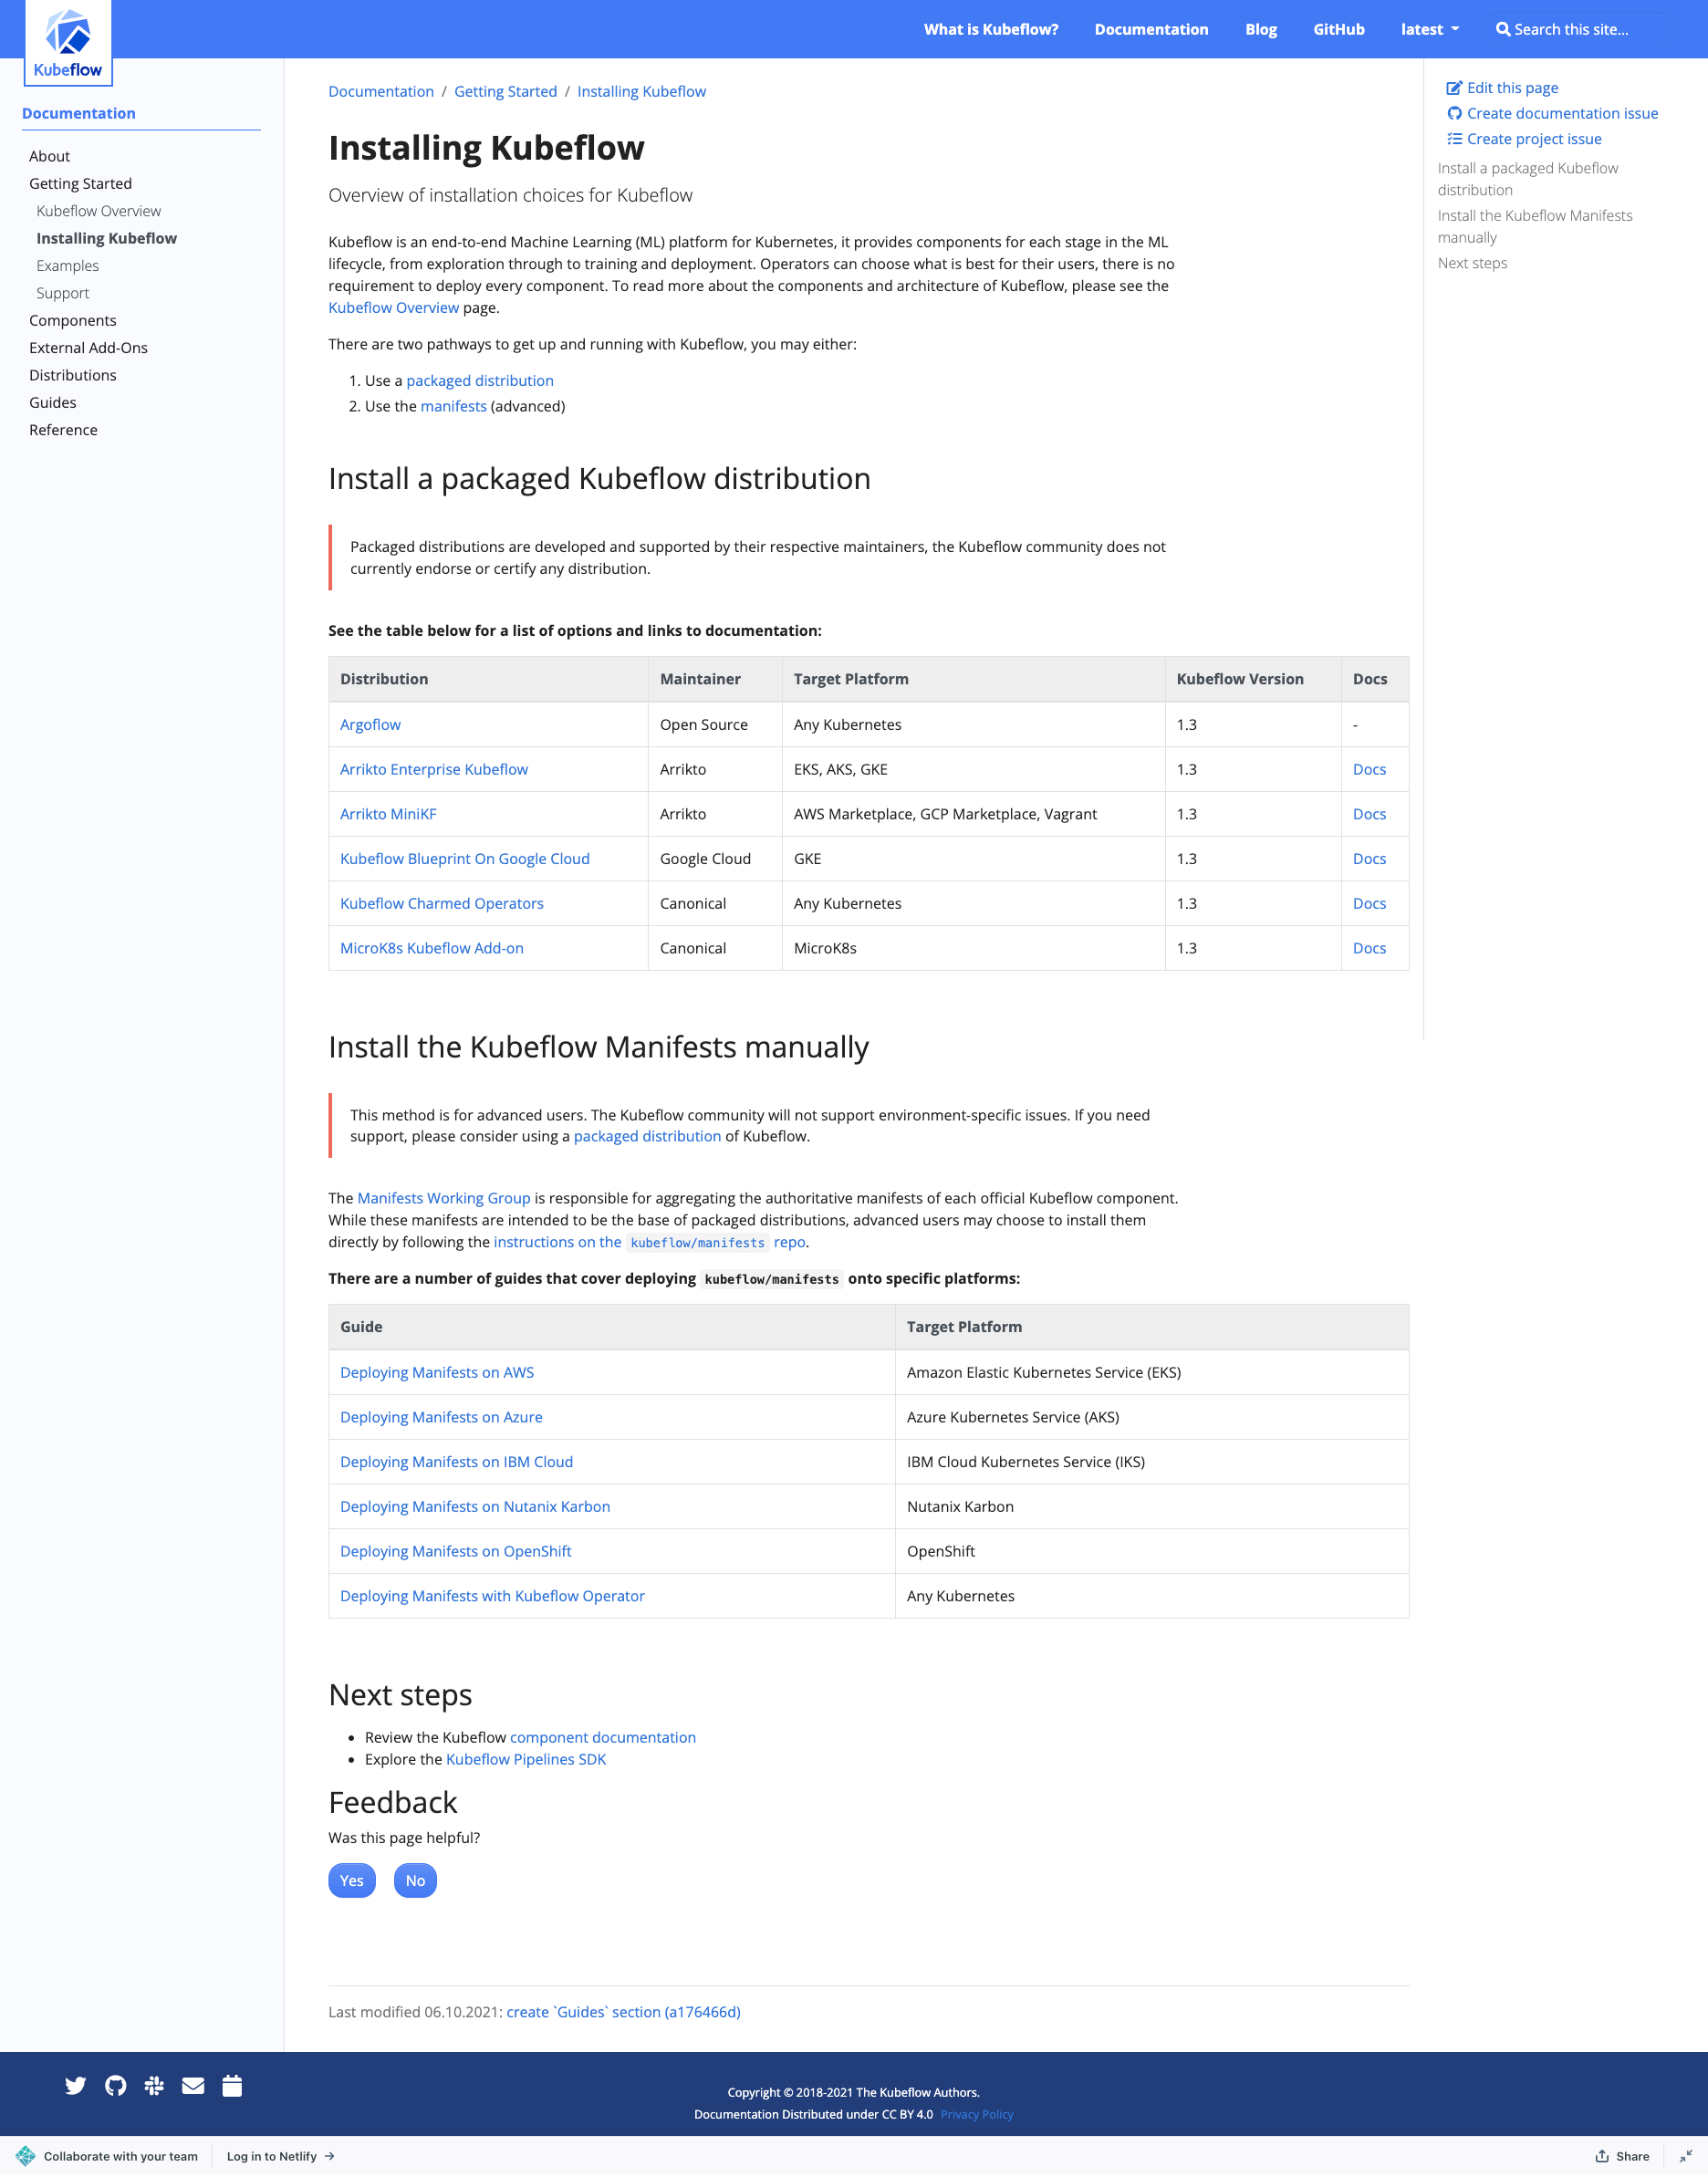1708x2177 pixels.
Task: Open the Documentation menu item
Action: tap(1151, 29)
